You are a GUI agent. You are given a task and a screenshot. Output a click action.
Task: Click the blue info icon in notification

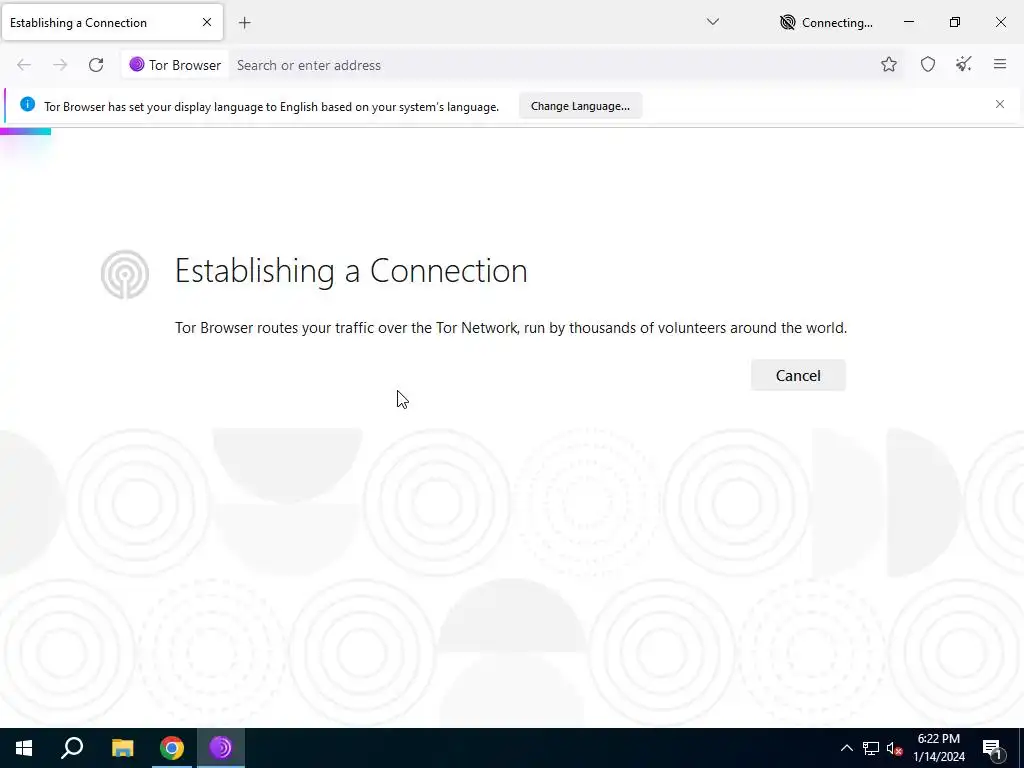coord(27,104)
